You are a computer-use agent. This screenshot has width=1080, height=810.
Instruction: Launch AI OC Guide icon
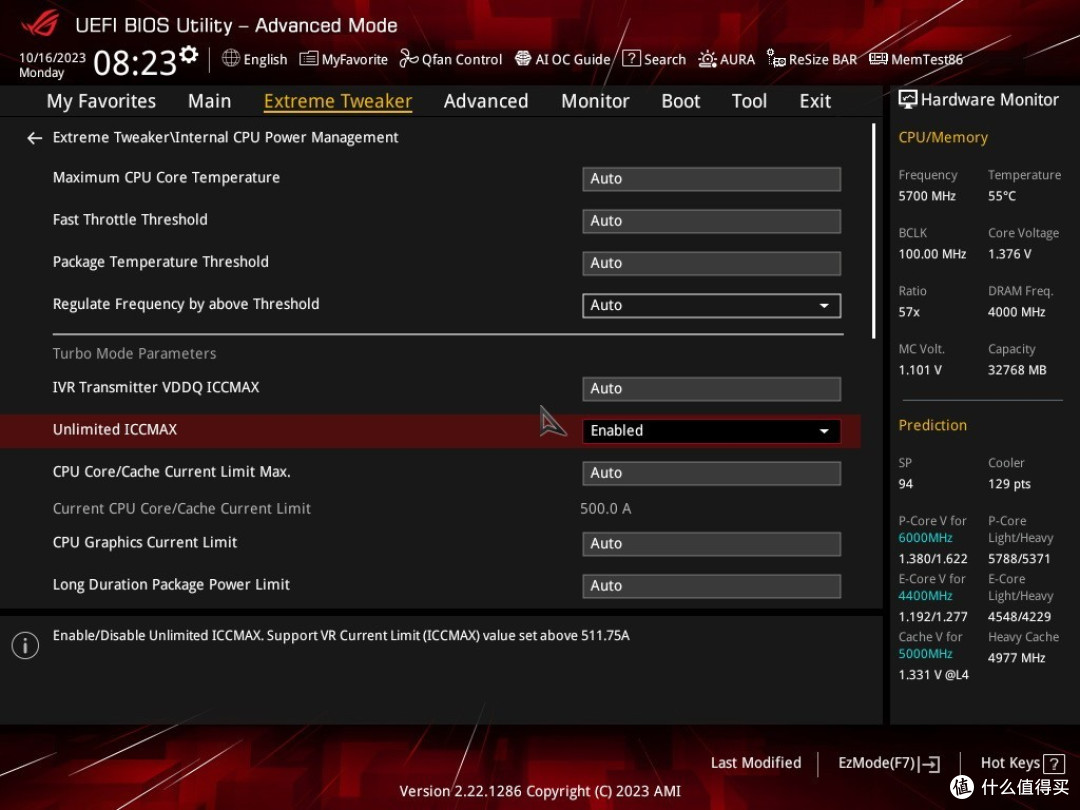523,59
